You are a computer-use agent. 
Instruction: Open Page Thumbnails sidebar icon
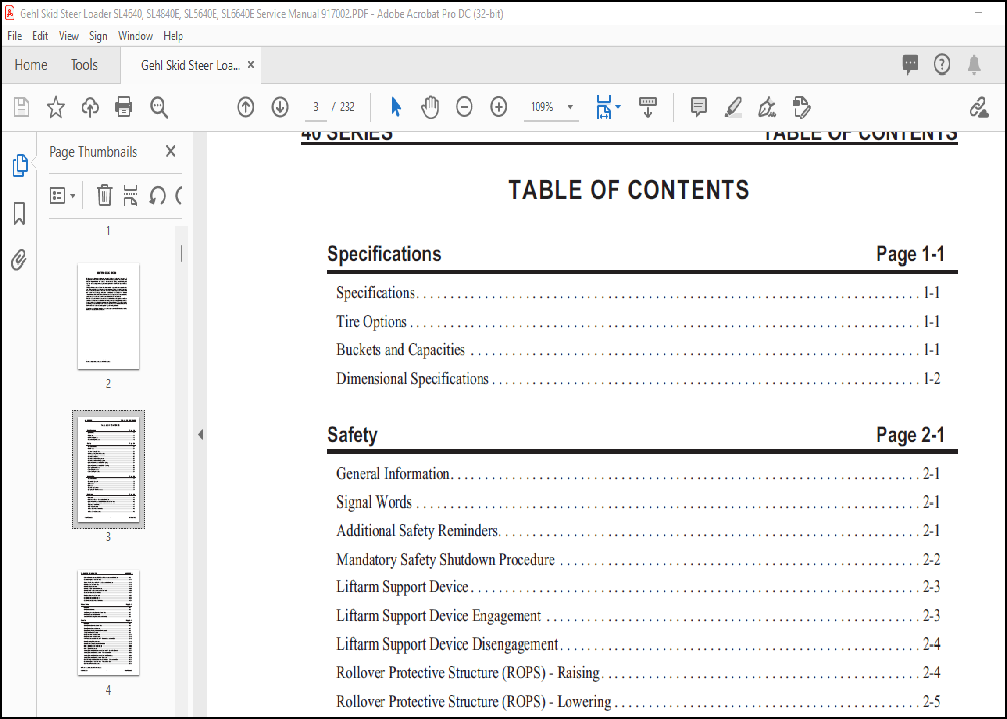click(20, 166)
